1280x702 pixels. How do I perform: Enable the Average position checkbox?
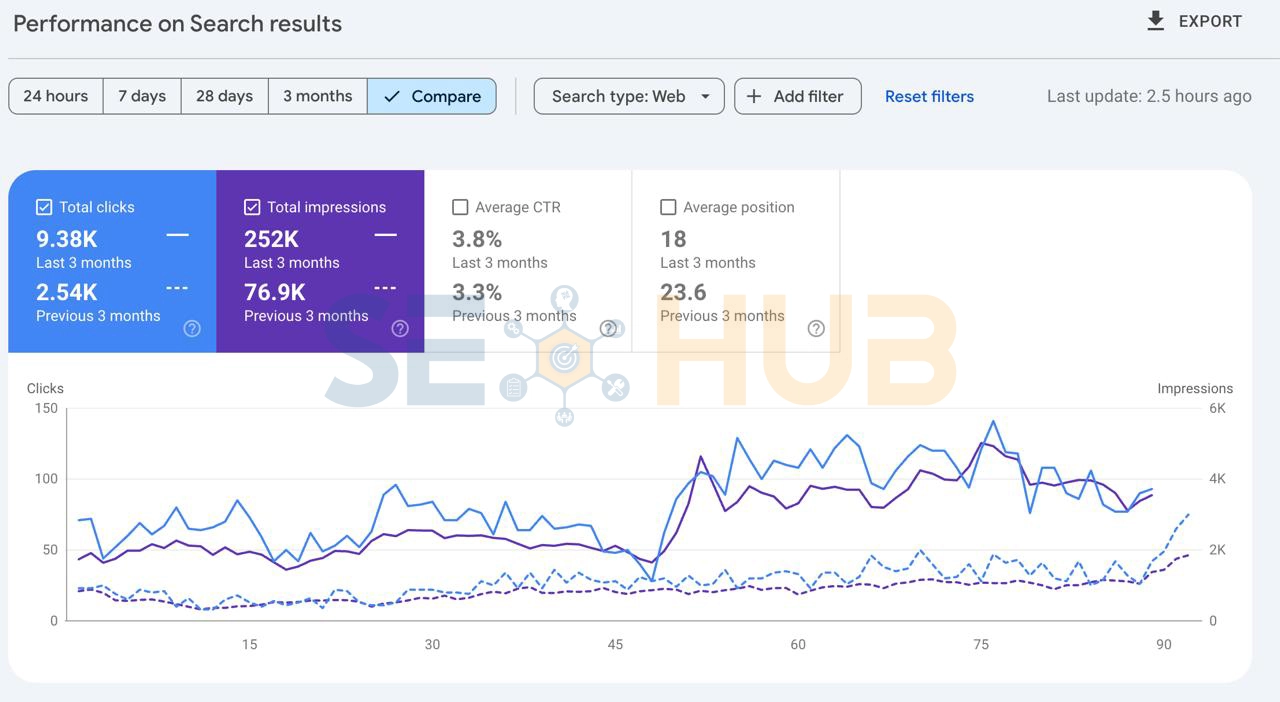(668, 207)
